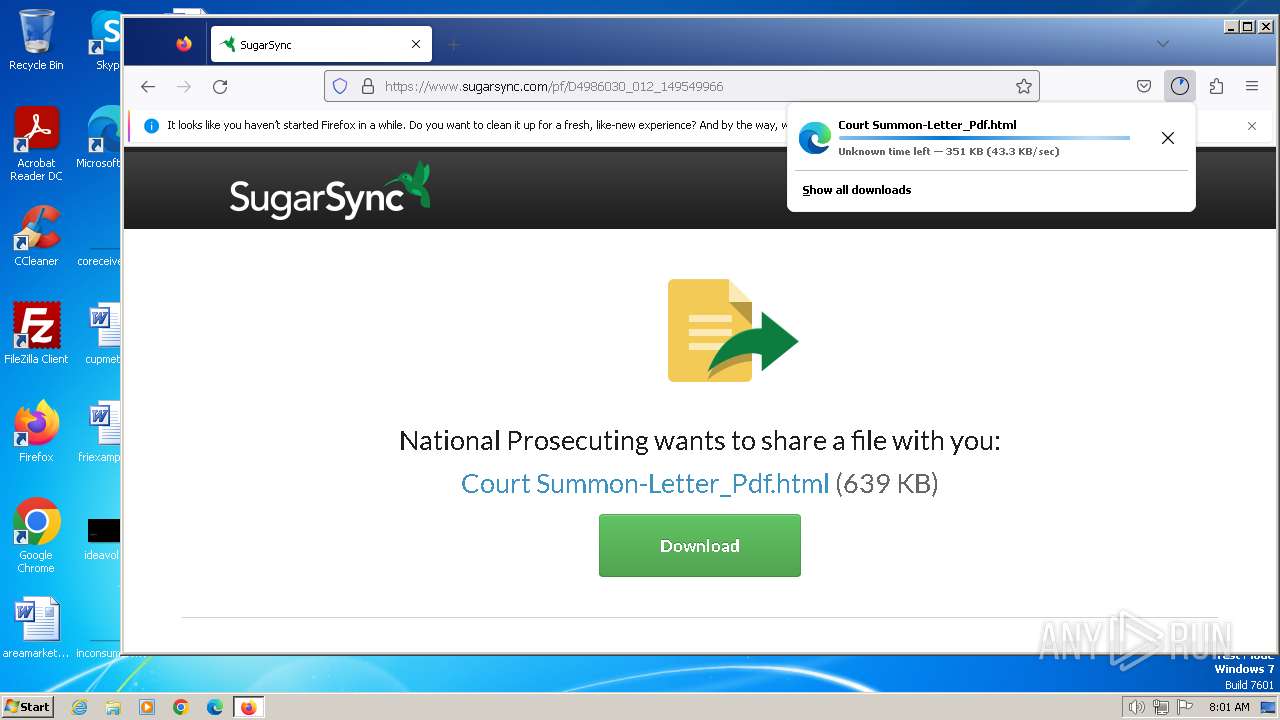Click the notification info icon
1280x720 pixels.
point(152,126)
